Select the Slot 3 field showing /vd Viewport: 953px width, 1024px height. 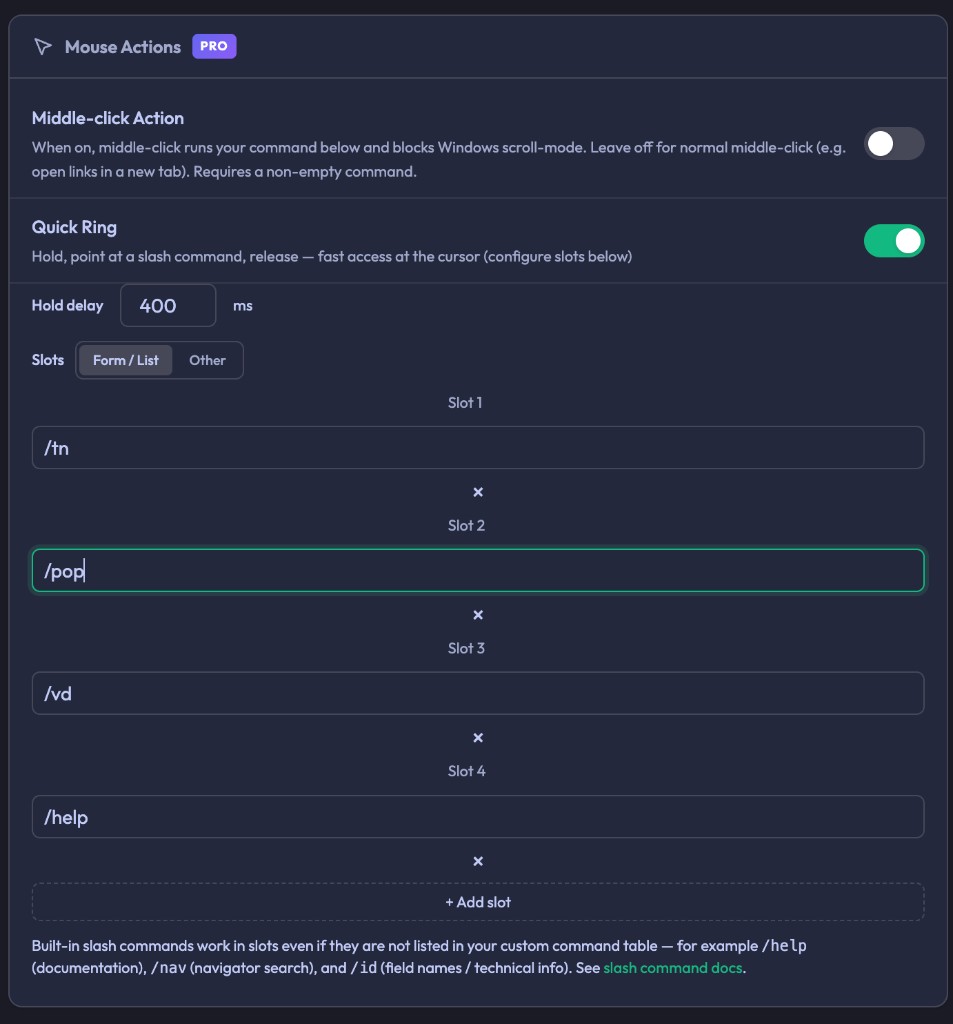pyautogui.click(x=478, y=693)
